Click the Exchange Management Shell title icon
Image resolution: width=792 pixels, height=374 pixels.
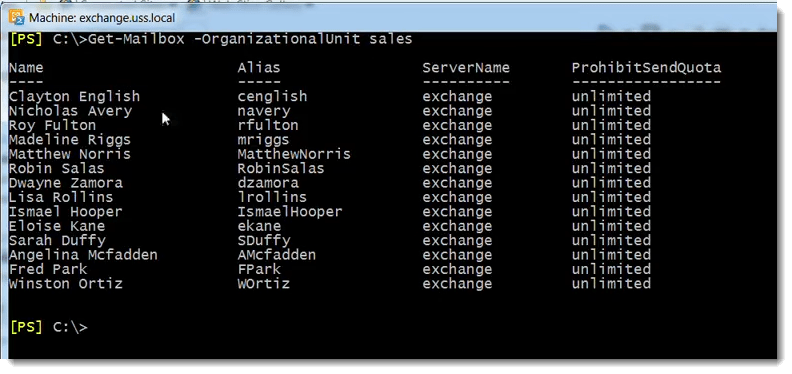click(x=17, y=17)
